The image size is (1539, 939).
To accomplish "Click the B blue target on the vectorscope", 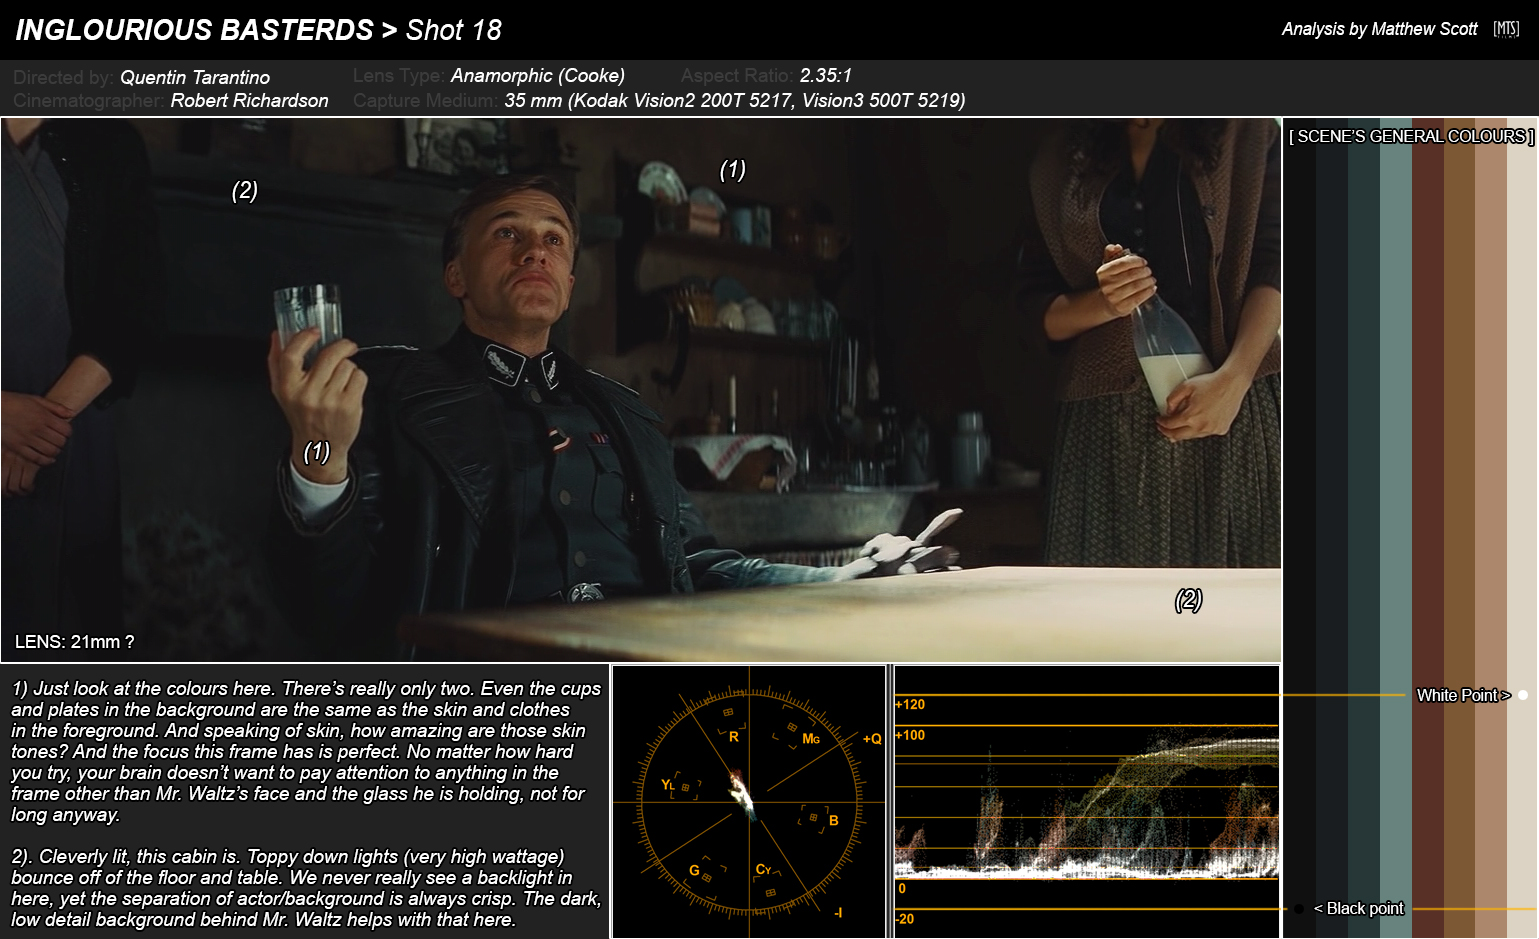I will 818,819.
